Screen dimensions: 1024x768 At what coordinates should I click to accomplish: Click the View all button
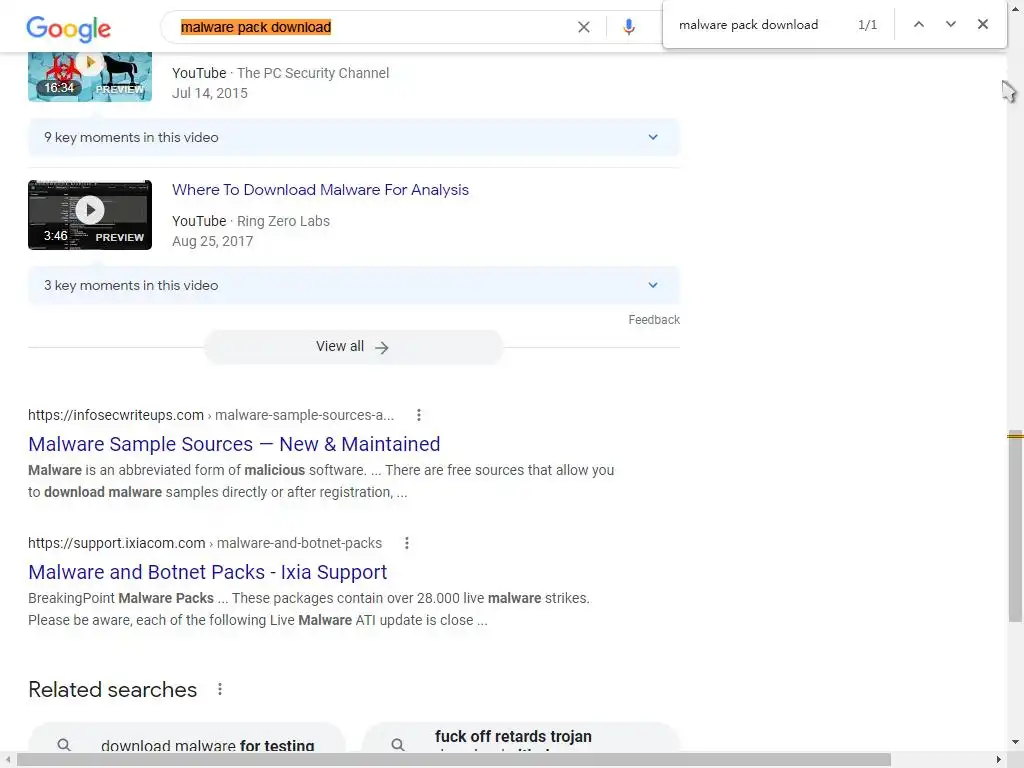point(353,347)
